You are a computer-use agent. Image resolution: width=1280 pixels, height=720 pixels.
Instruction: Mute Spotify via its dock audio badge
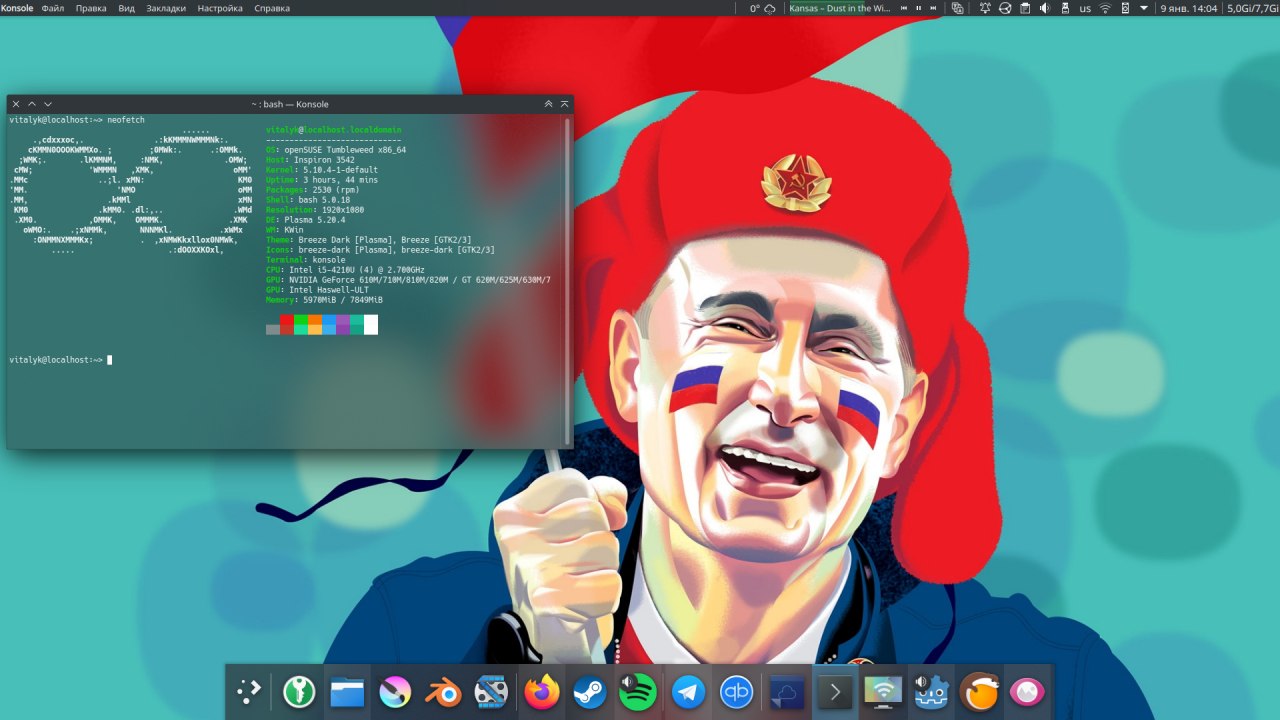click(x=626, y=680)
